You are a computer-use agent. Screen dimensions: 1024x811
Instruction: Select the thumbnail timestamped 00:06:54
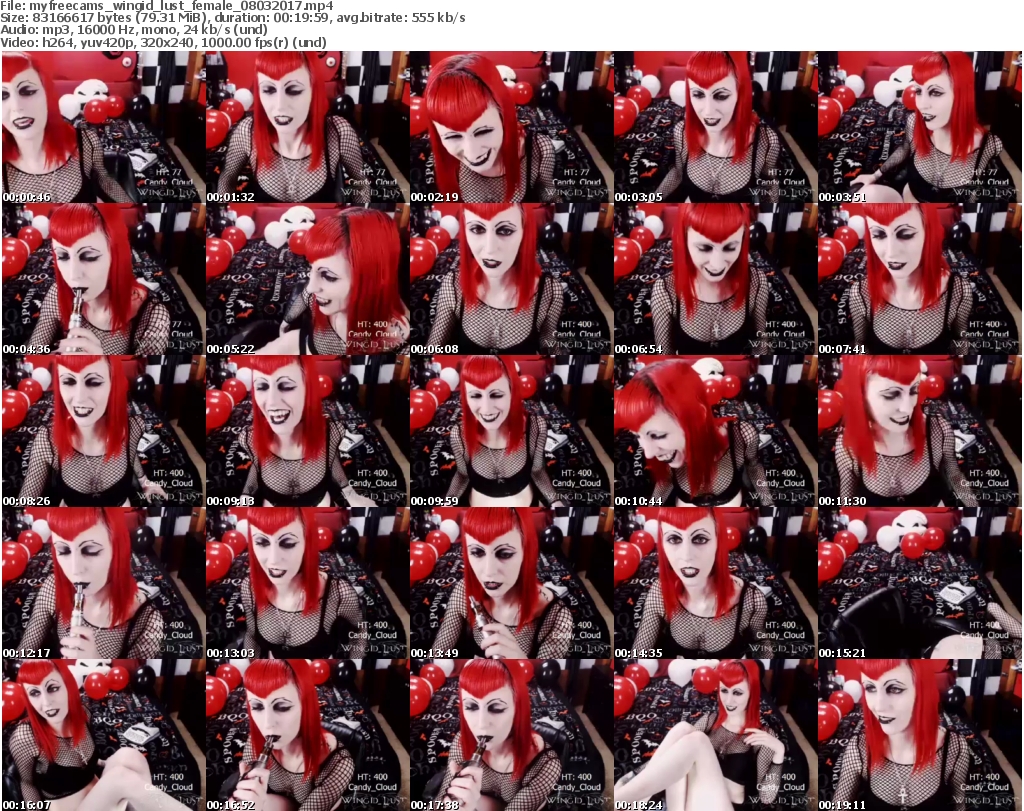[x=715, y=279]
